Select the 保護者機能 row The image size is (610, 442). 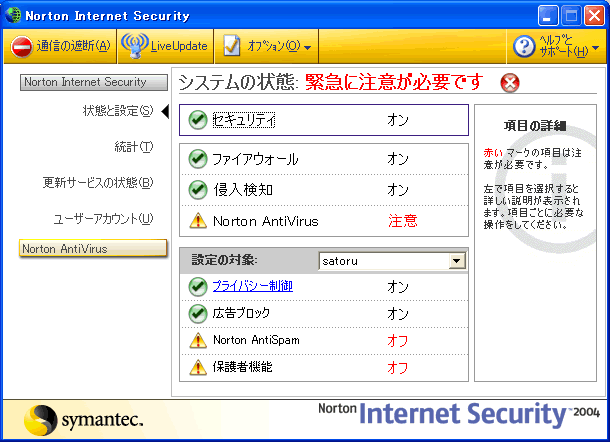(324, 367)
